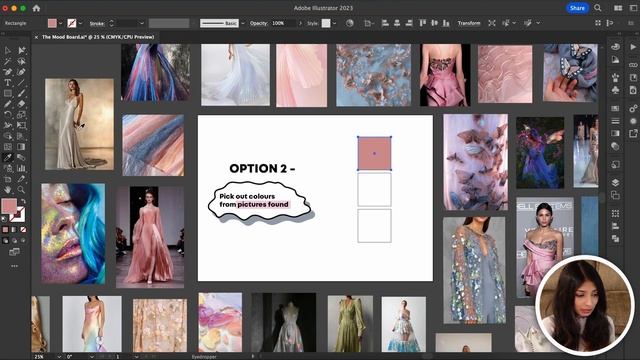Swap fill and stroke arrow
This screenshot has width=640, height=360.
coord(23,201)
